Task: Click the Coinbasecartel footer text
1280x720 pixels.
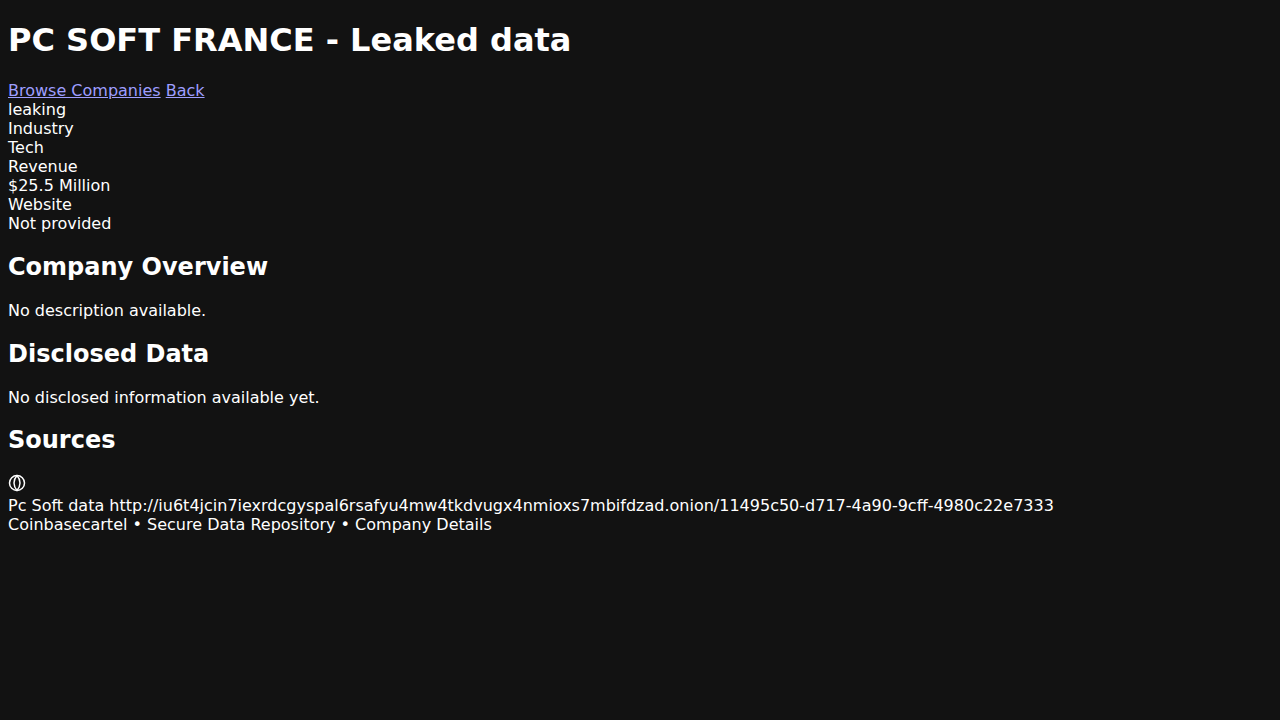Action: coord(68,524)
